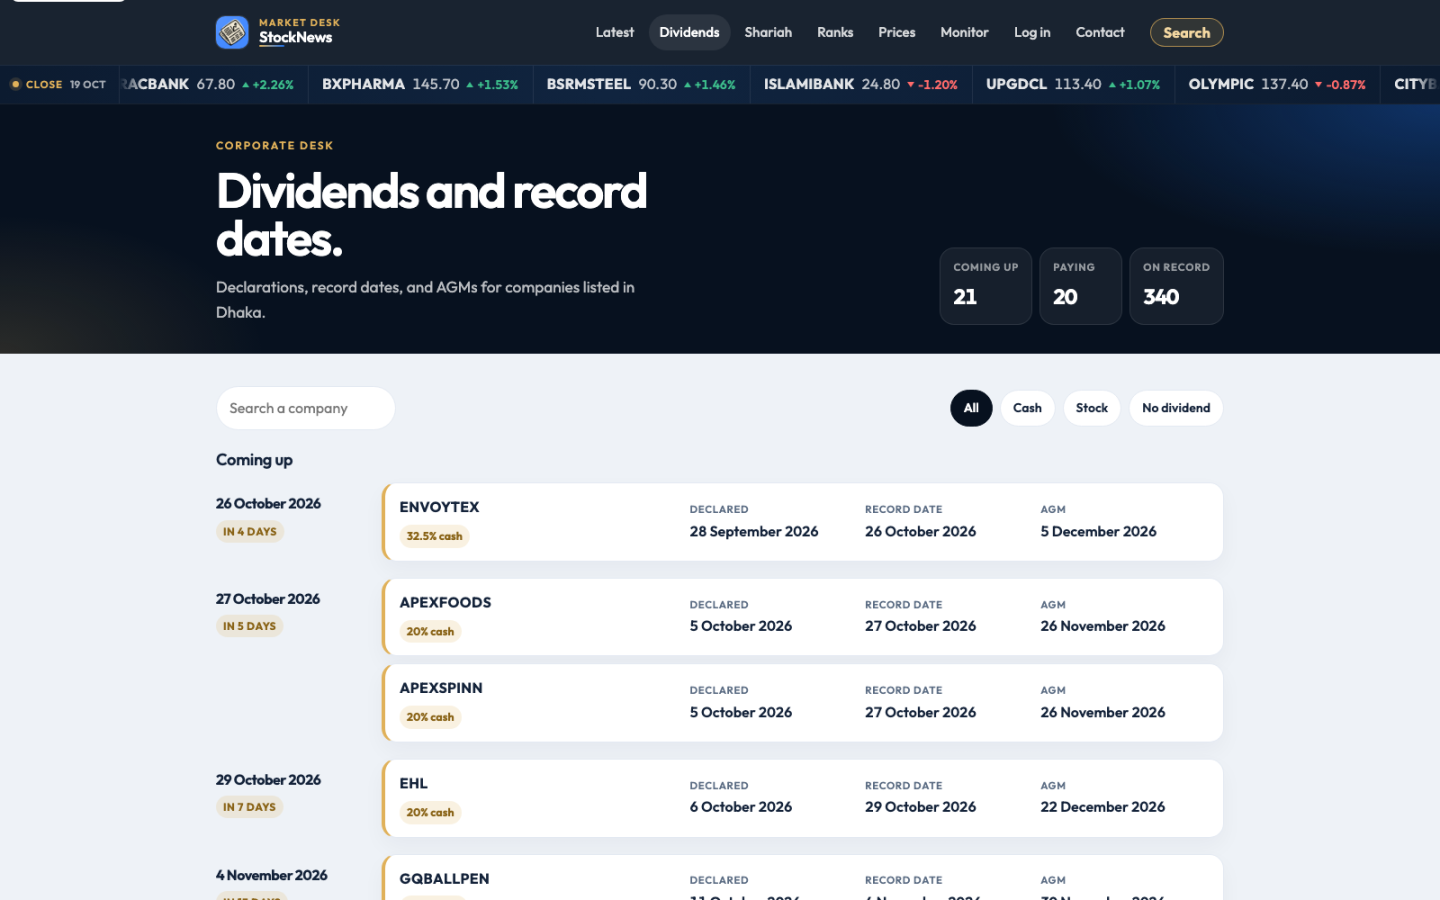Focus the Search a company field
This screenshot has height=900, width=1440.
pyautogui.click(x=306, y=408)
